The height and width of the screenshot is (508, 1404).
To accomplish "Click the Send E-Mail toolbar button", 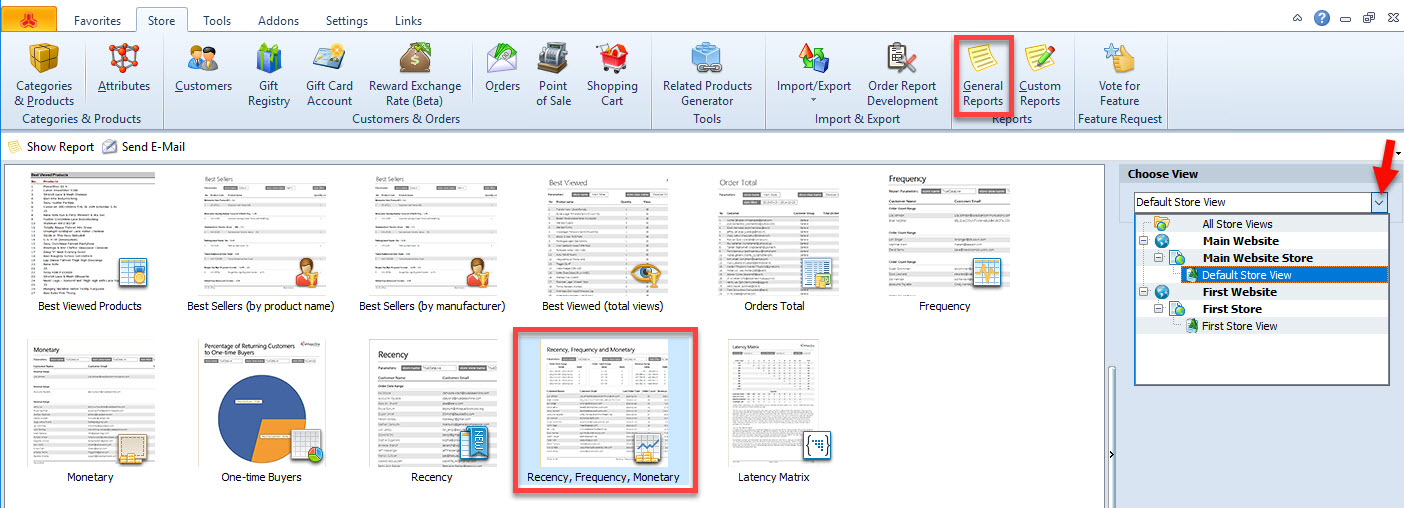I will point(144,147).
